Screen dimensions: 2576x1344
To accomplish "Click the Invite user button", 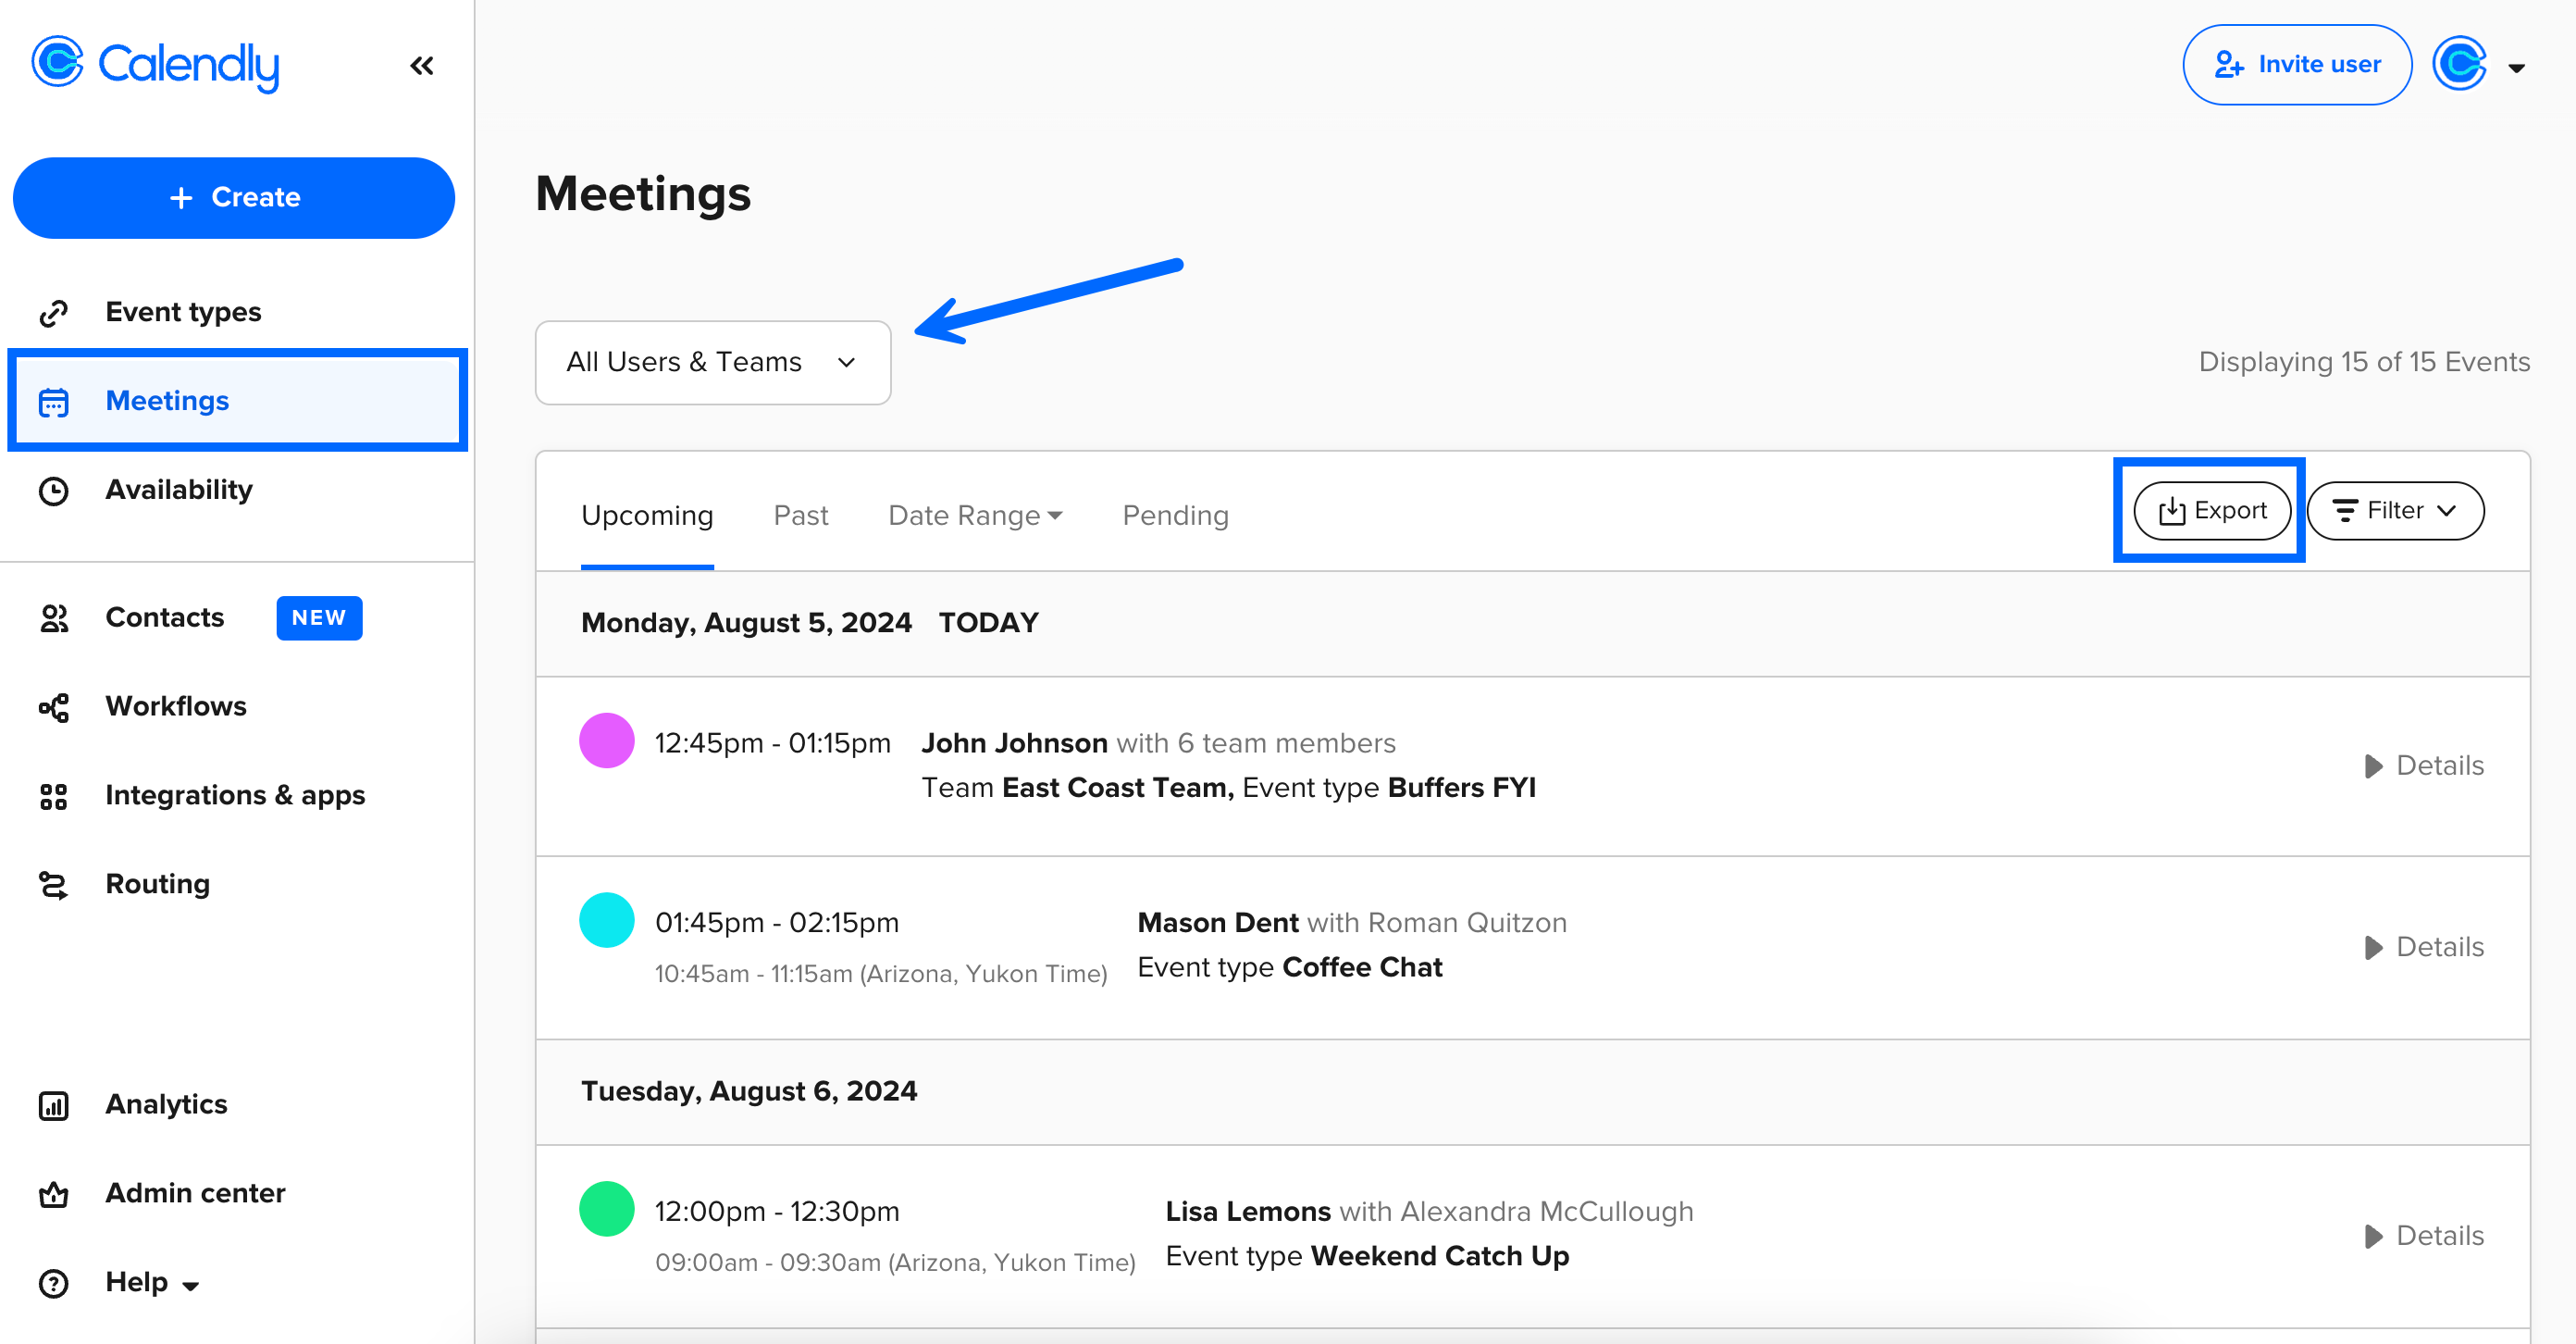I will pyautogui.click(x=2296, y=65).
